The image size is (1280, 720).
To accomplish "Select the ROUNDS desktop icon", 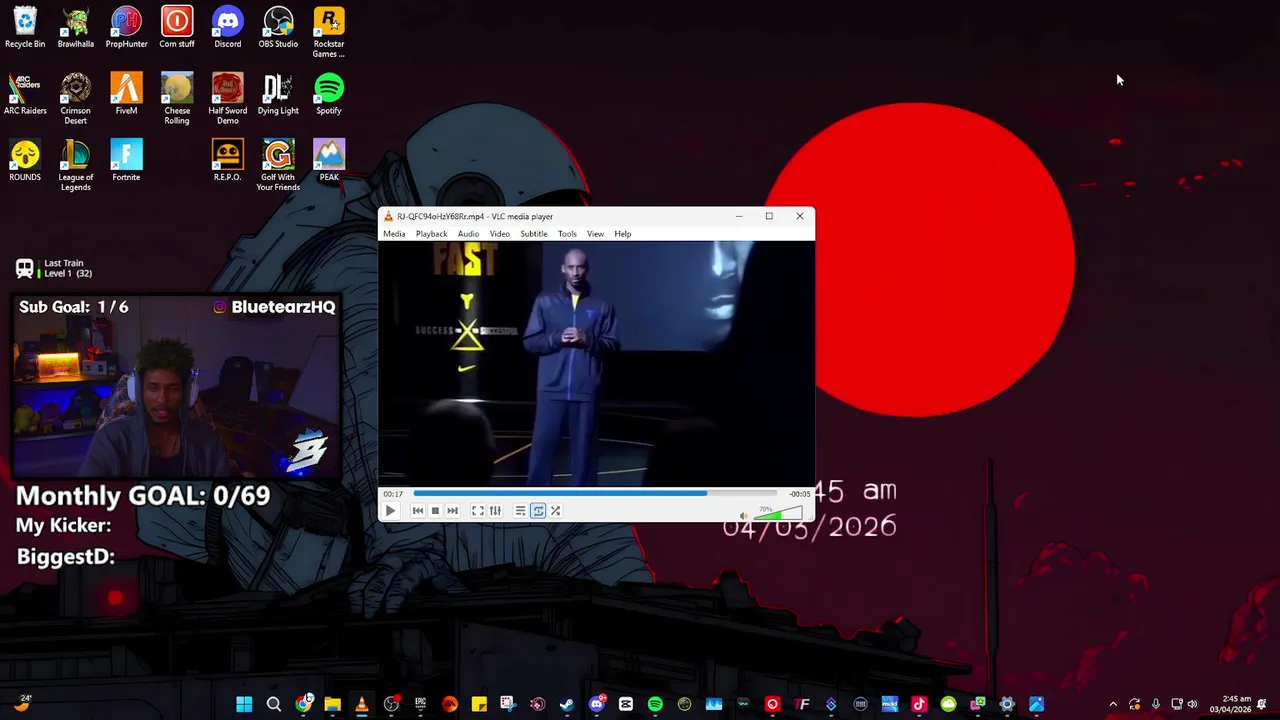I will point(25,161).
